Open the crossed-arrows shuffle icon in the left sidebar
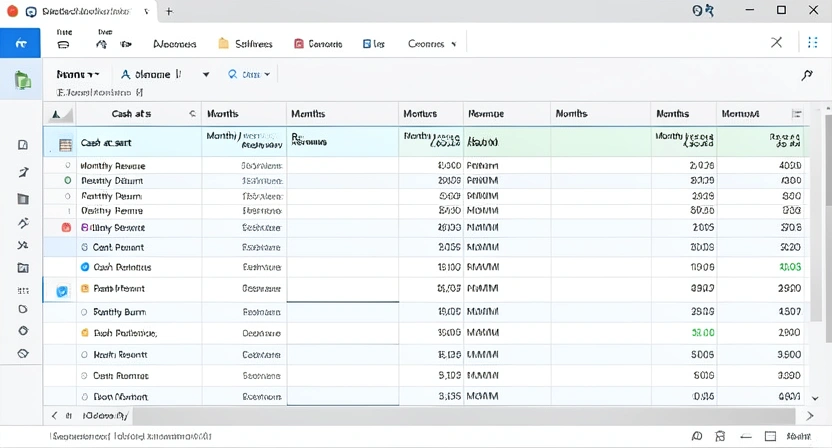Image resolution: width=832 pixels, height=448 pixels. pyautogui.click(x=23, y=245)
